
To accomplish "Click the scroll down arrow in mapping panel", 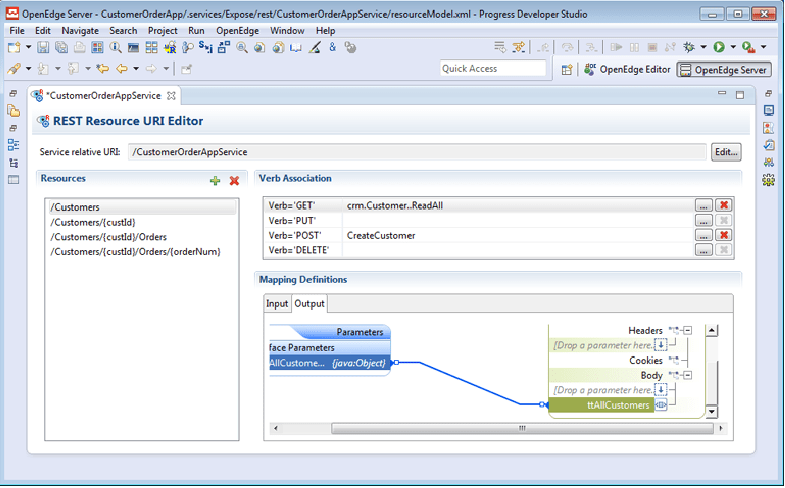I will coord(711,412).
